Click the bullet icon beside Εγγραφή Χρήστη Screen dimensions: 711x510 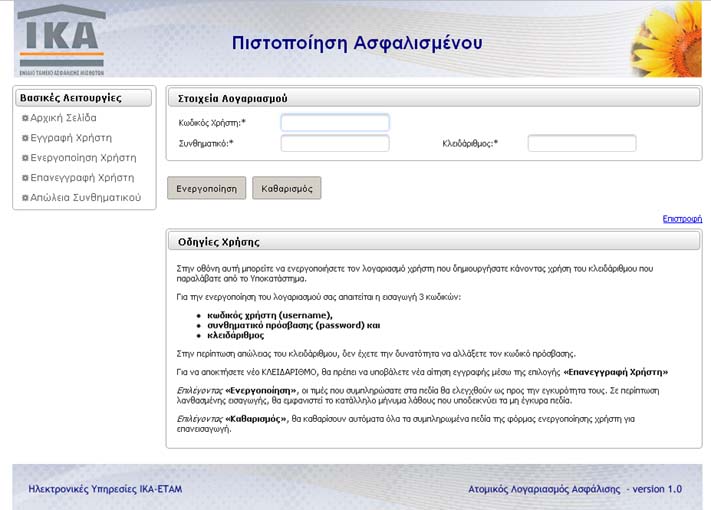25,138
